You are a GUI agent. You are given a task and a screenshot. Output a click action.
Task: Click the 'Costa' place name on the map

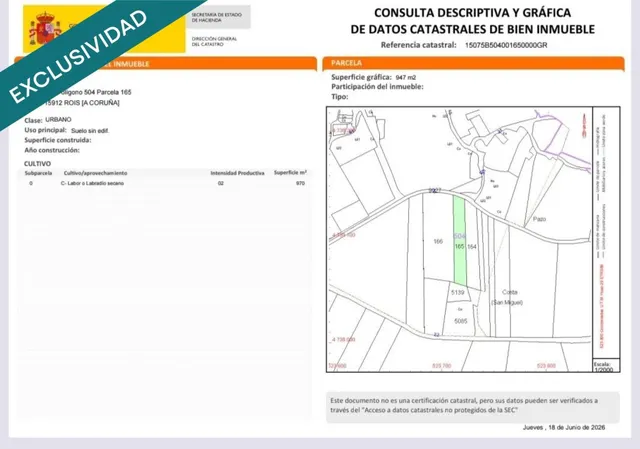point(510,292)
